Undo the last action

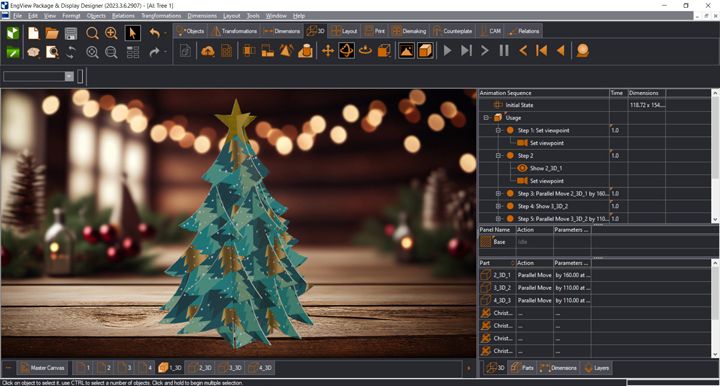pos(155,33)
